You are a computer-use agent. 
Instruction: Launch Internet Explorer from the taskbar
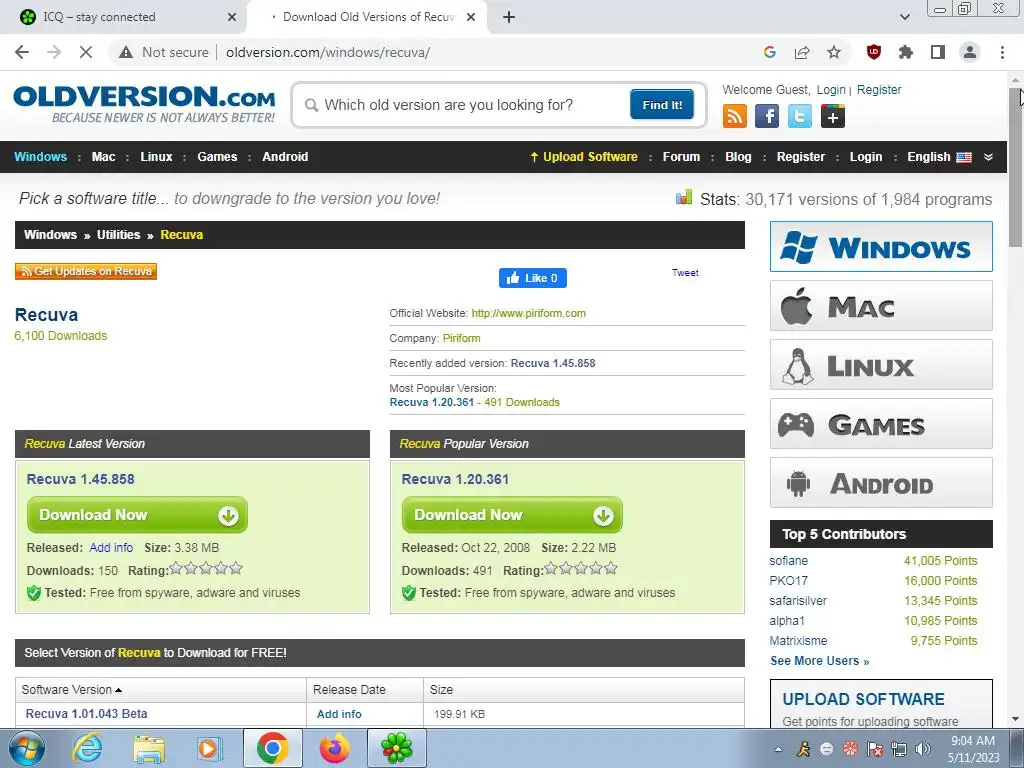87,748
